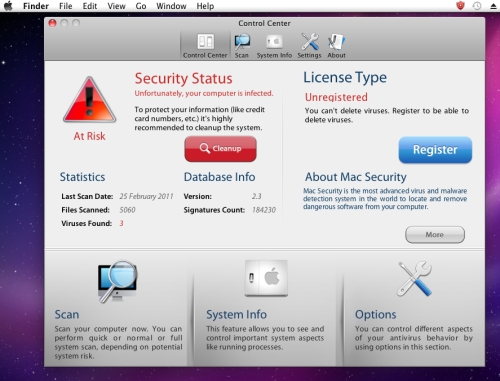Image resolution: width=500 pixels, height=381 pixels.
Task: Click the More button
Action: click(435, 235)
